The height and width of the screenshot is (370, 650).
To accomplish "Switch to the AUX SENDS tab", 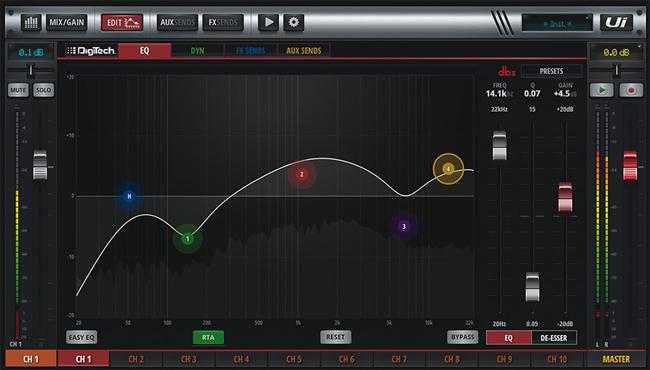I will point(303,51).
